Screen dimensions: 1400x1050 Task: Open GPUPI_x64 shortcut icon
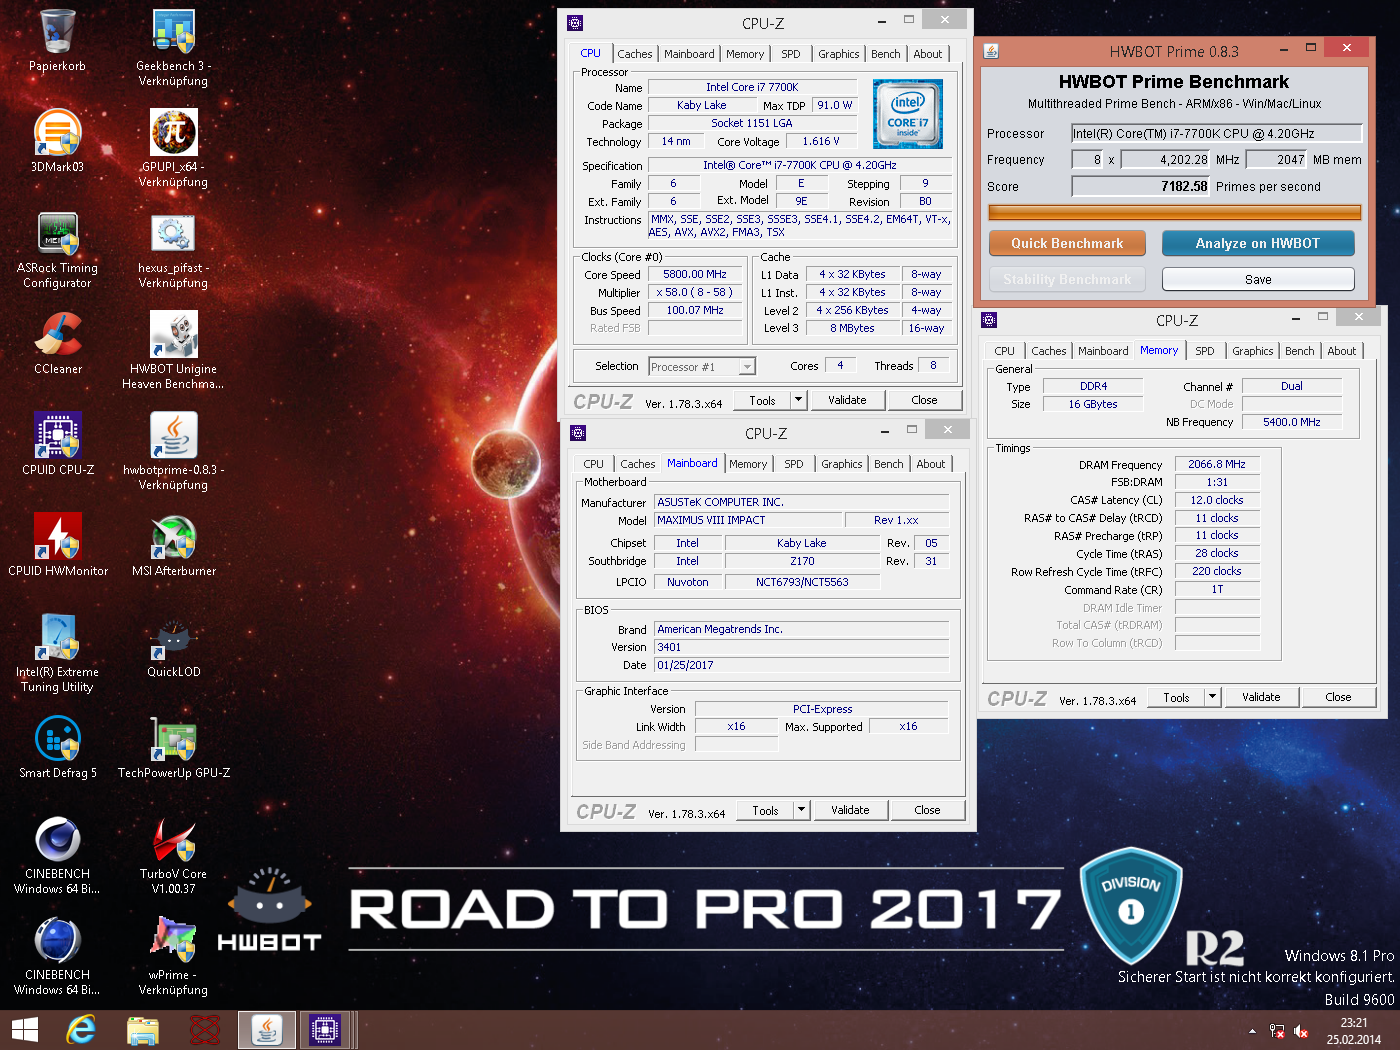(x=174, y=133)
